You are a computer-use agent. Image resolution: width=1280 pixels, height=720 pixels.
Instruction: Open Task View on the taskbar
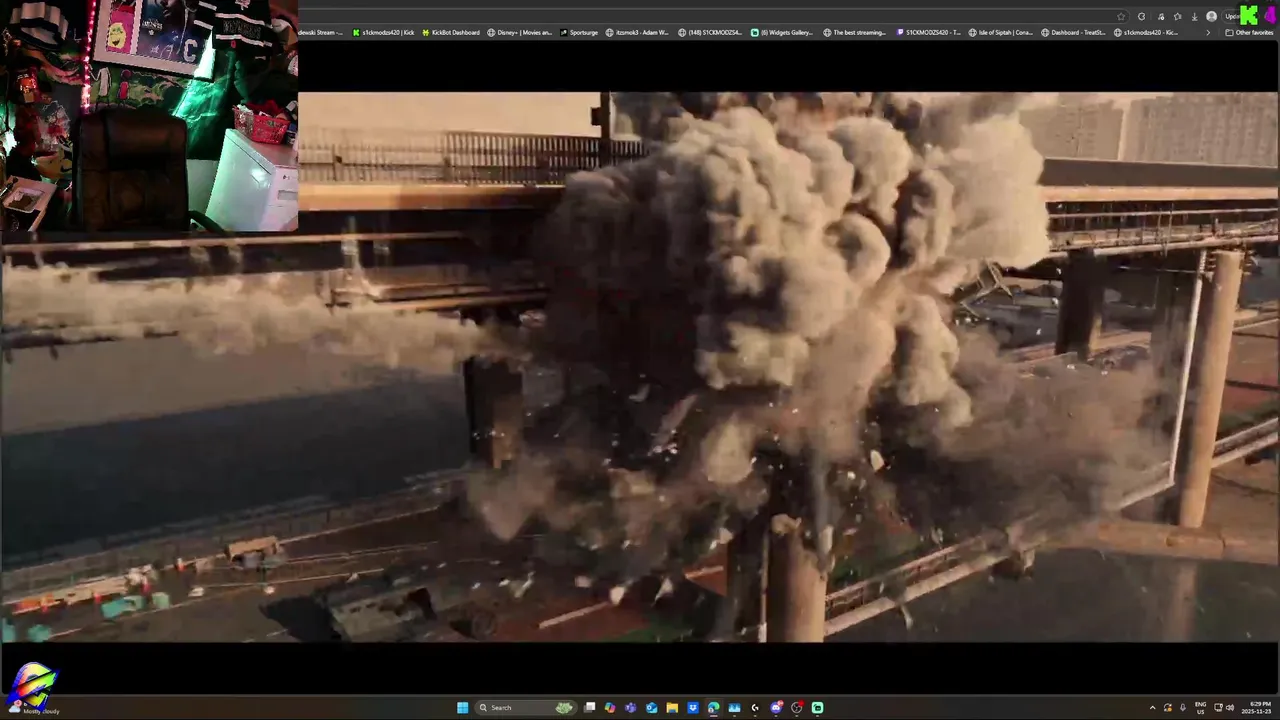(x=589, y=708)
